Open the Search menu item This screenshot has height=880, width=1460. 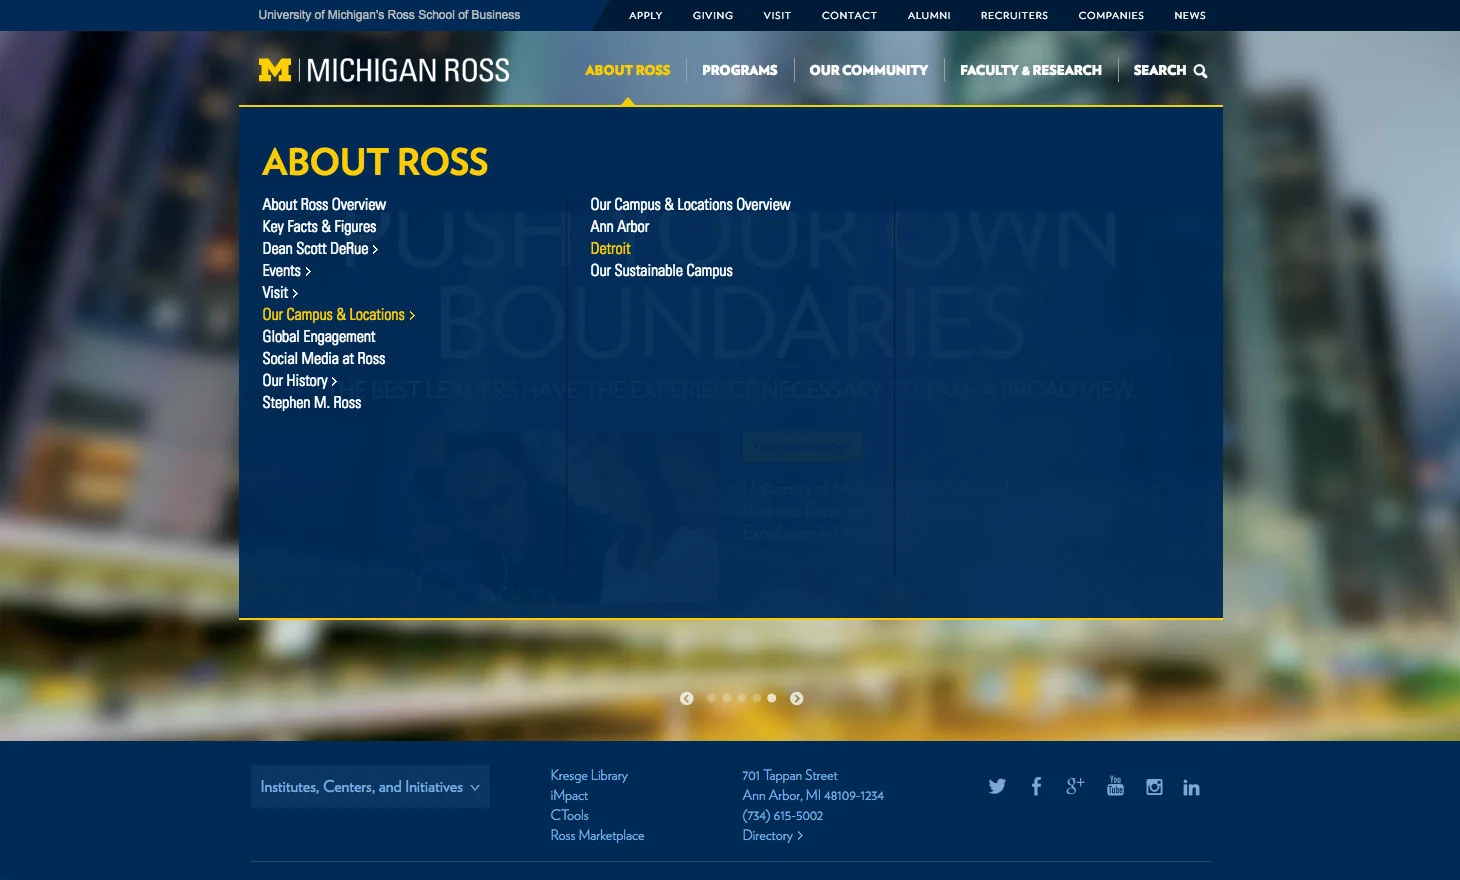click(x=1169, y=70)
